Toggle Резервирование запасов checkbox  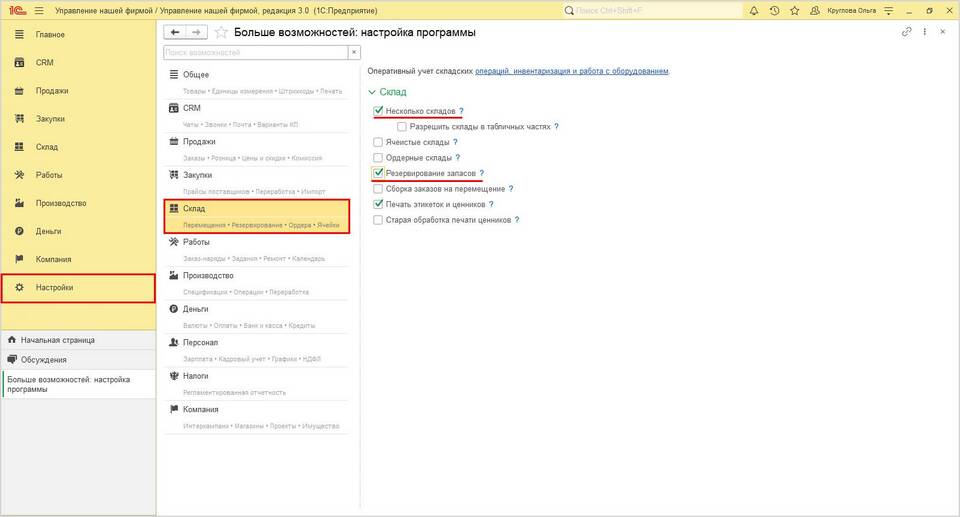tap(378, 173)
